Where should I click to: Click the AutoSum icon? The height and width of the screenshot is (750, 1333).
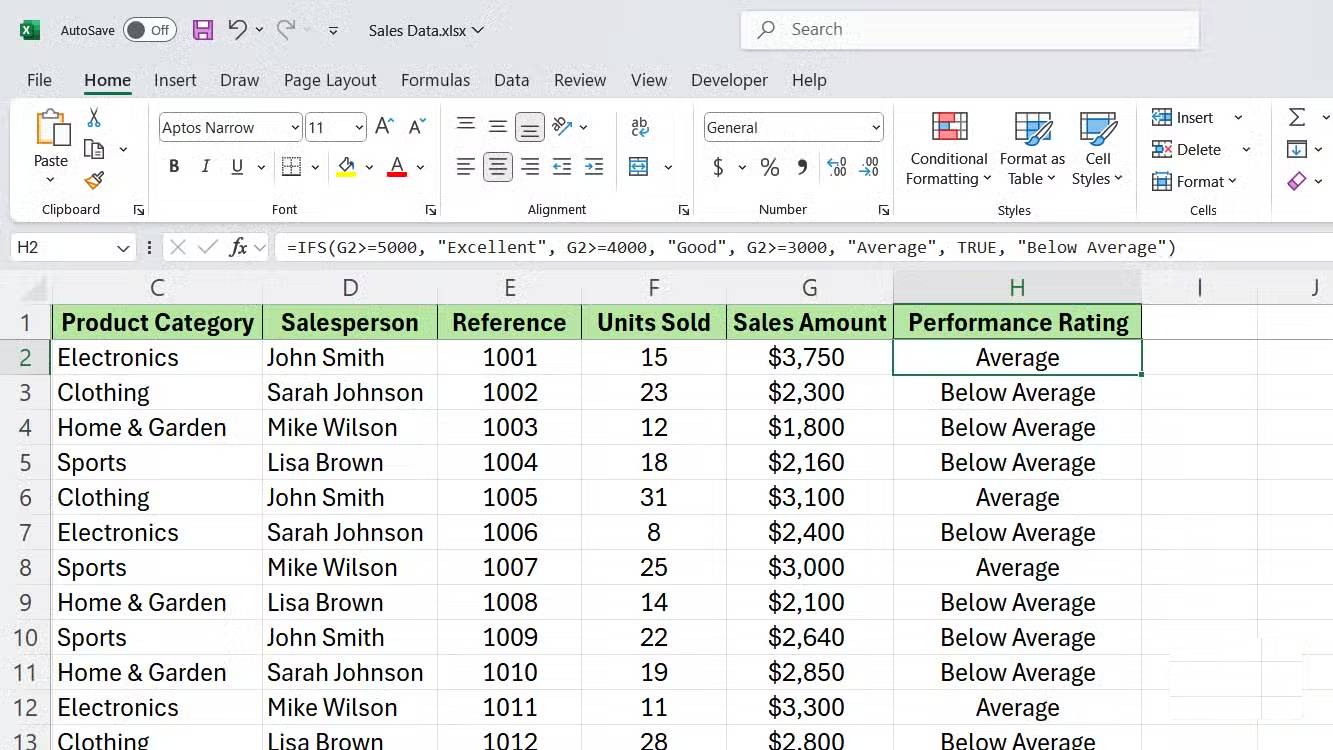(x=1298, y=117)
